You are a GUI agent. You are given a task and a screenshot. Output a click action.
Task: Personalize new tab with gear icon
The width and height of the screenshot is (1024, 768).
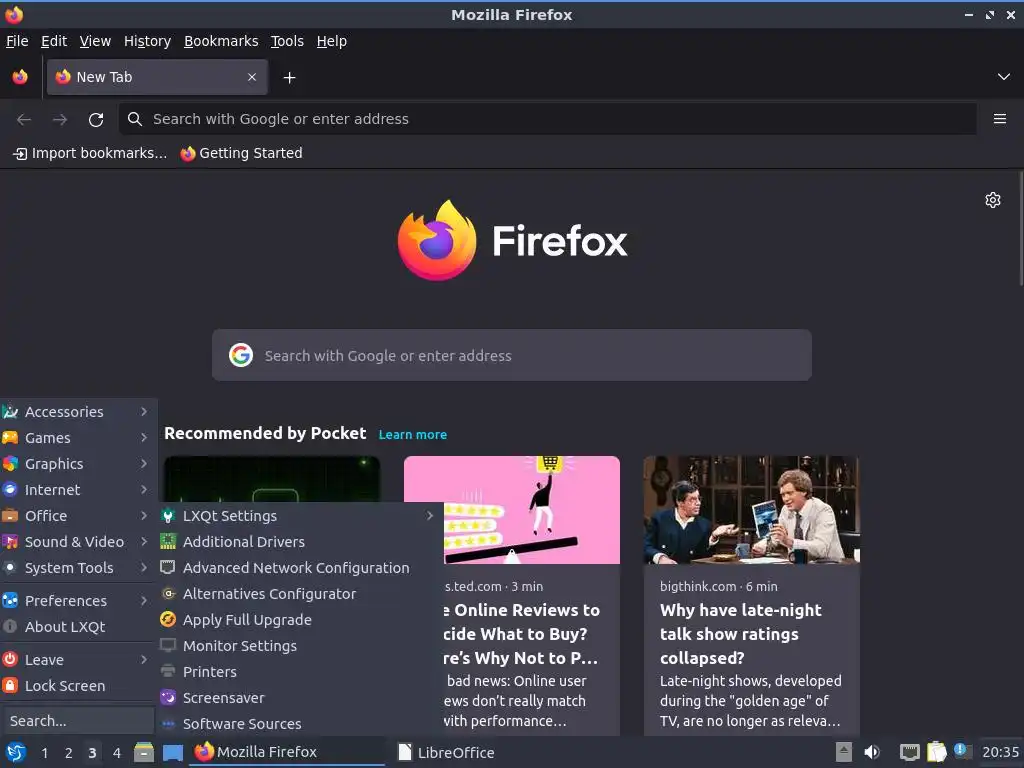[x=993, y=200]
